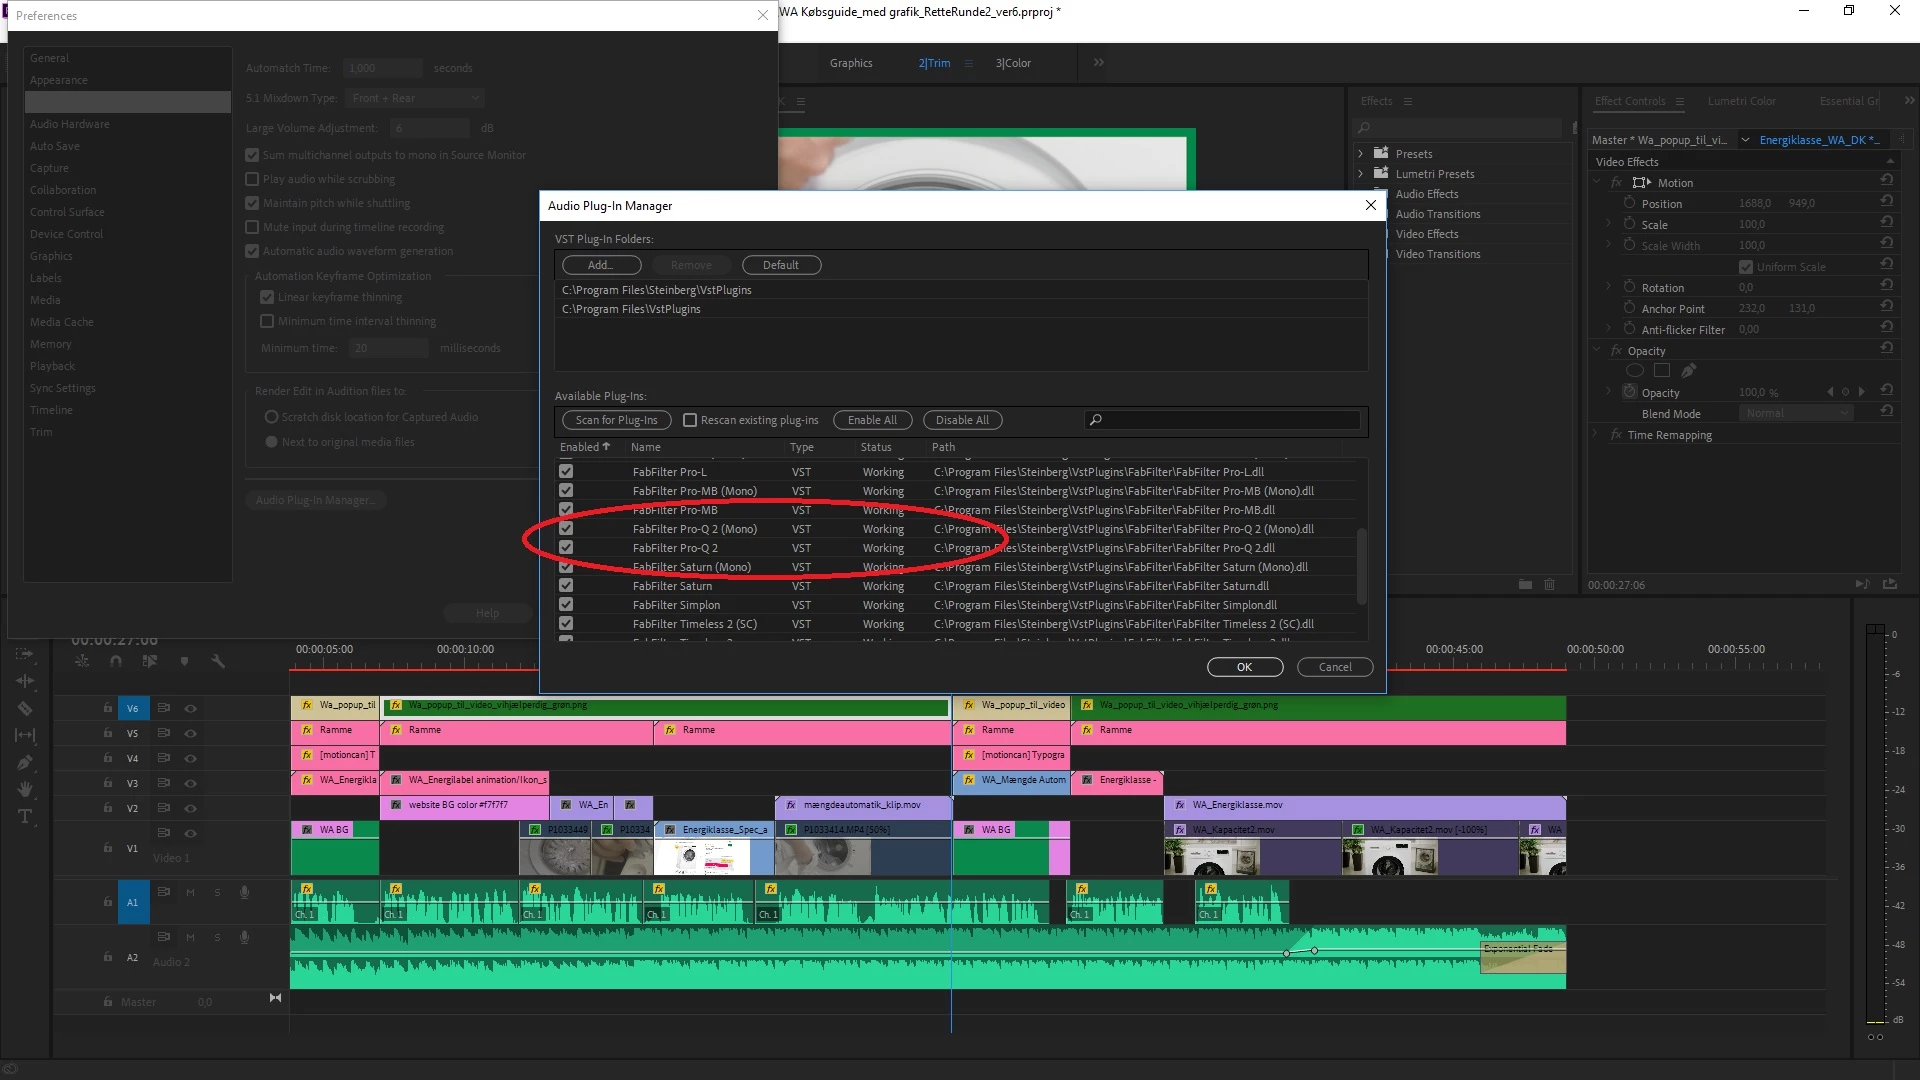Click the plug-in list vertical scrollbar

[x=1361, y=565]
